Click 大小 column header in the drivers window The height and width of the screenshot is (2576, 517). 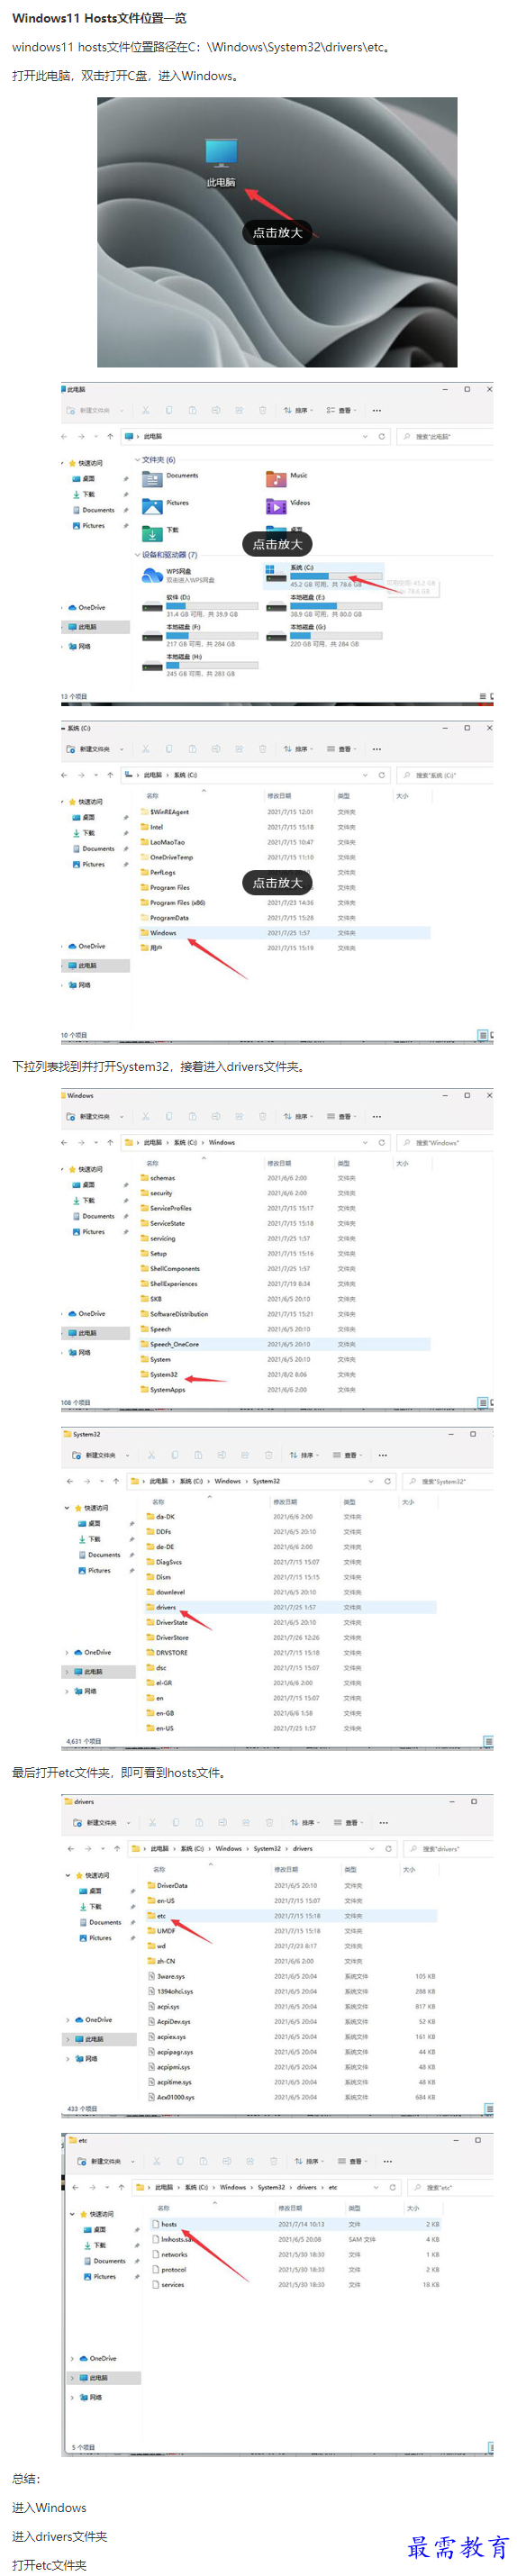click(409, 1870)
